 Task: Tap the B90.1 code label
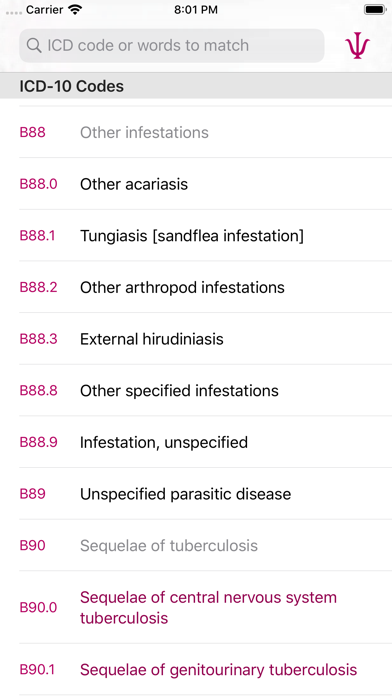pyautogui.click(x=37, y=669)
